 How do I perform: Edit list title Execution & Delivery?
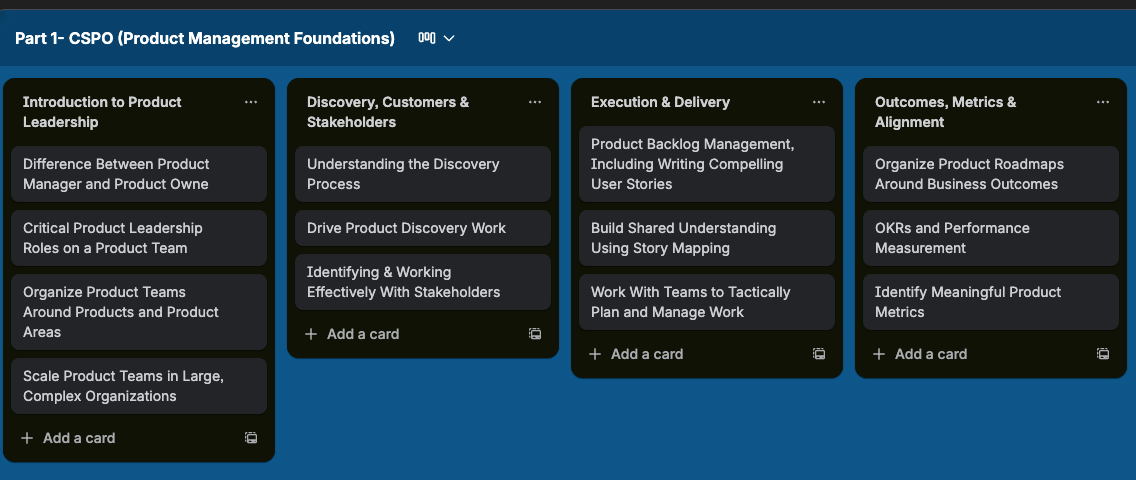[660, 102]
